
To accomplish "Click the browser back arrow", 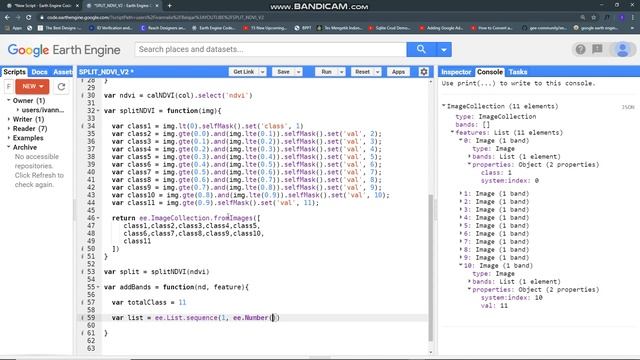I will [x=7, y=18].
